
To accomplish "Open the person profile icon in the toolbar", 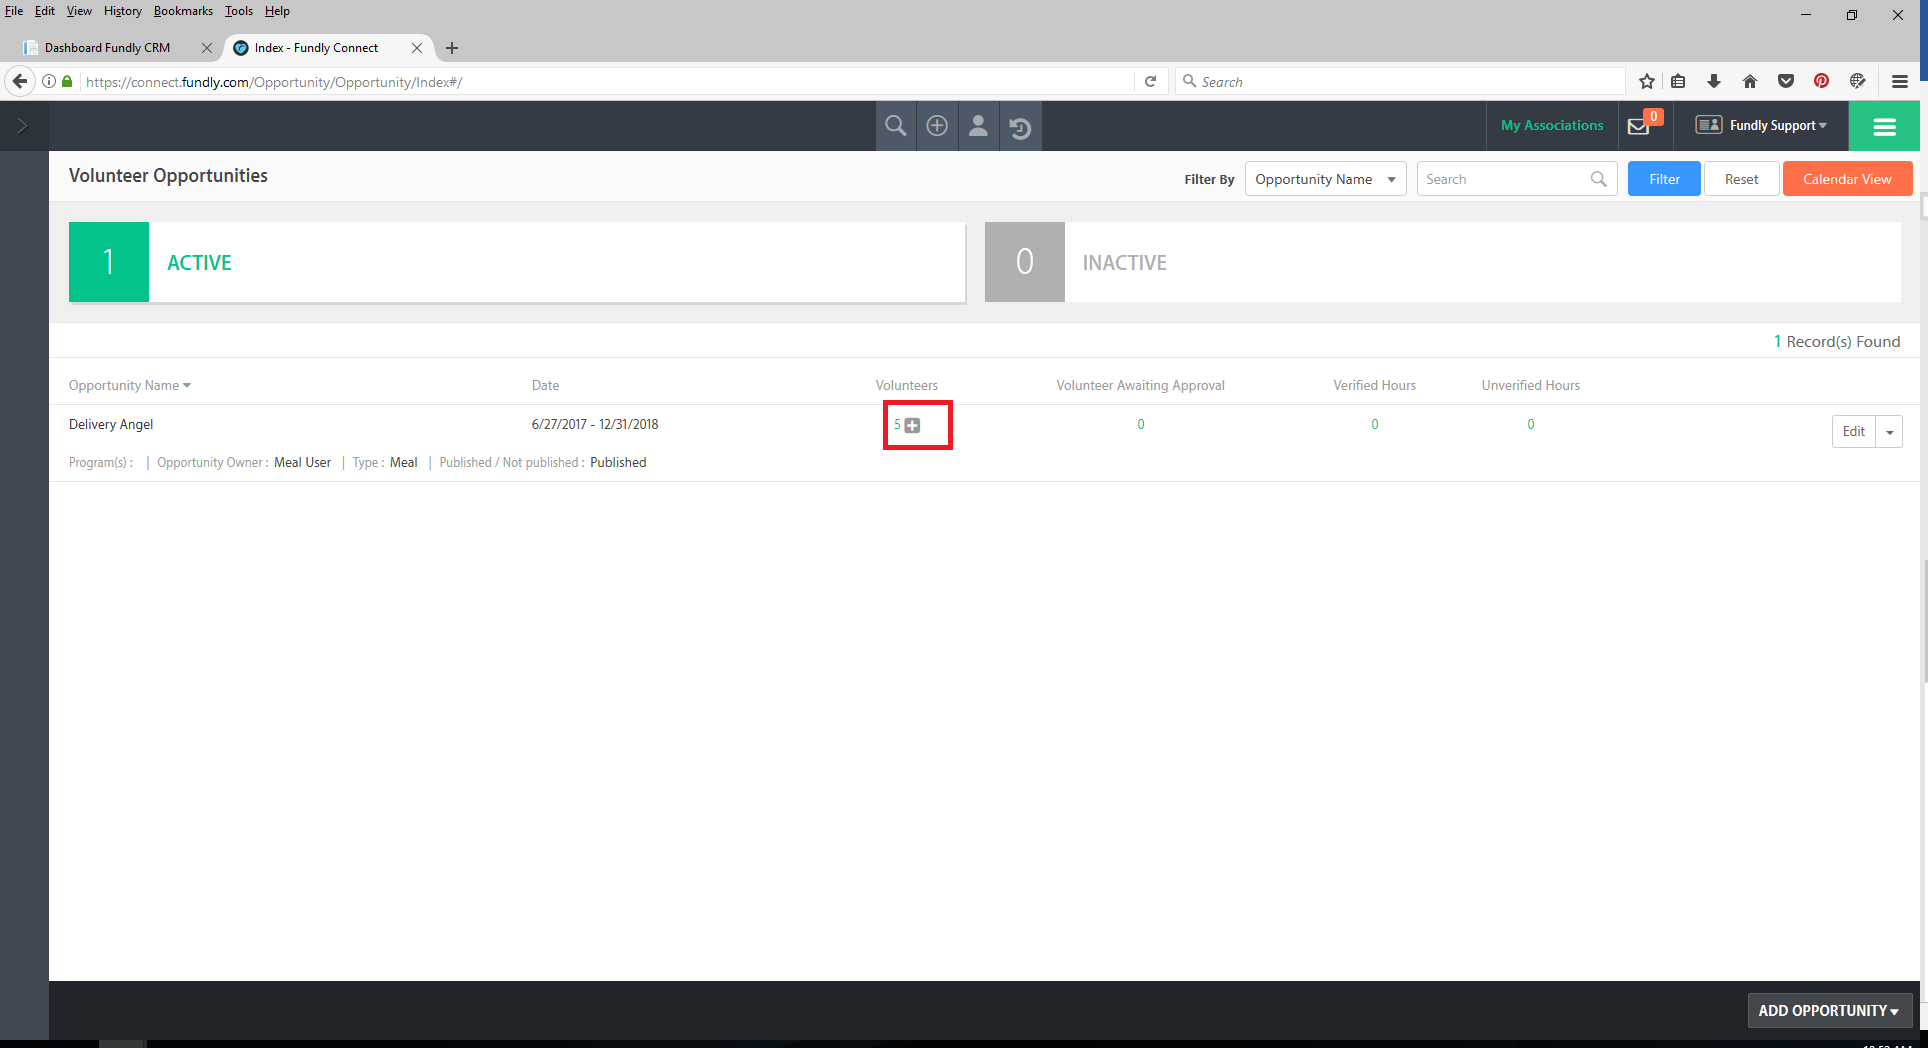I will 979,126.
